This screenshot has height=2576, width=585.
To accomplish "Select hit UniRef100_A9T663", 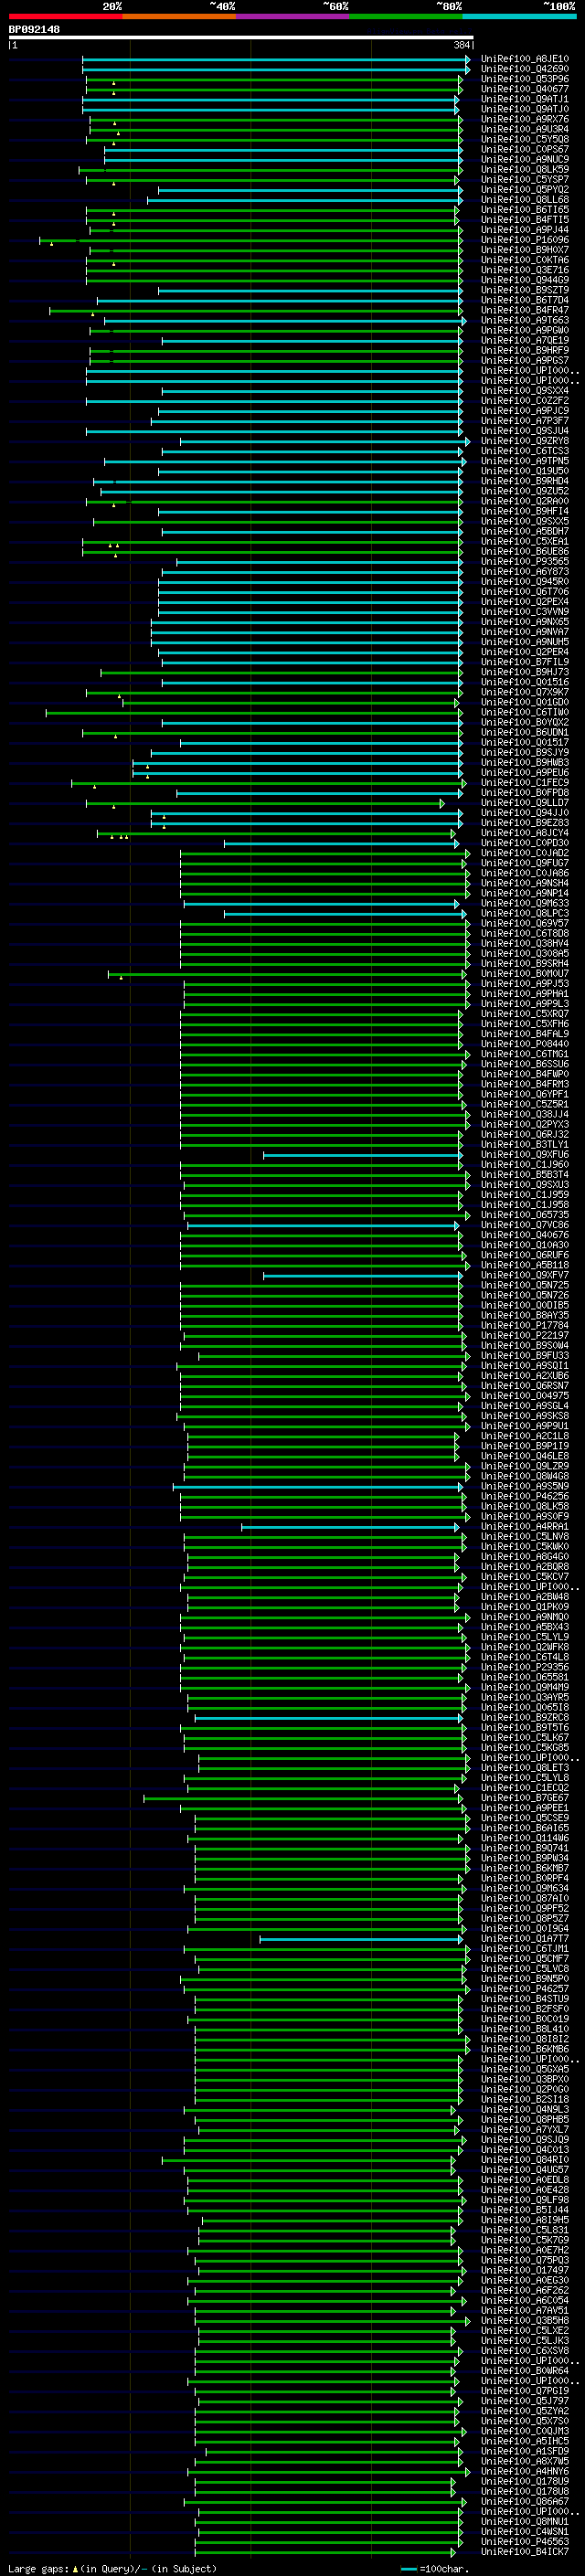I will [x=524, y=320].
